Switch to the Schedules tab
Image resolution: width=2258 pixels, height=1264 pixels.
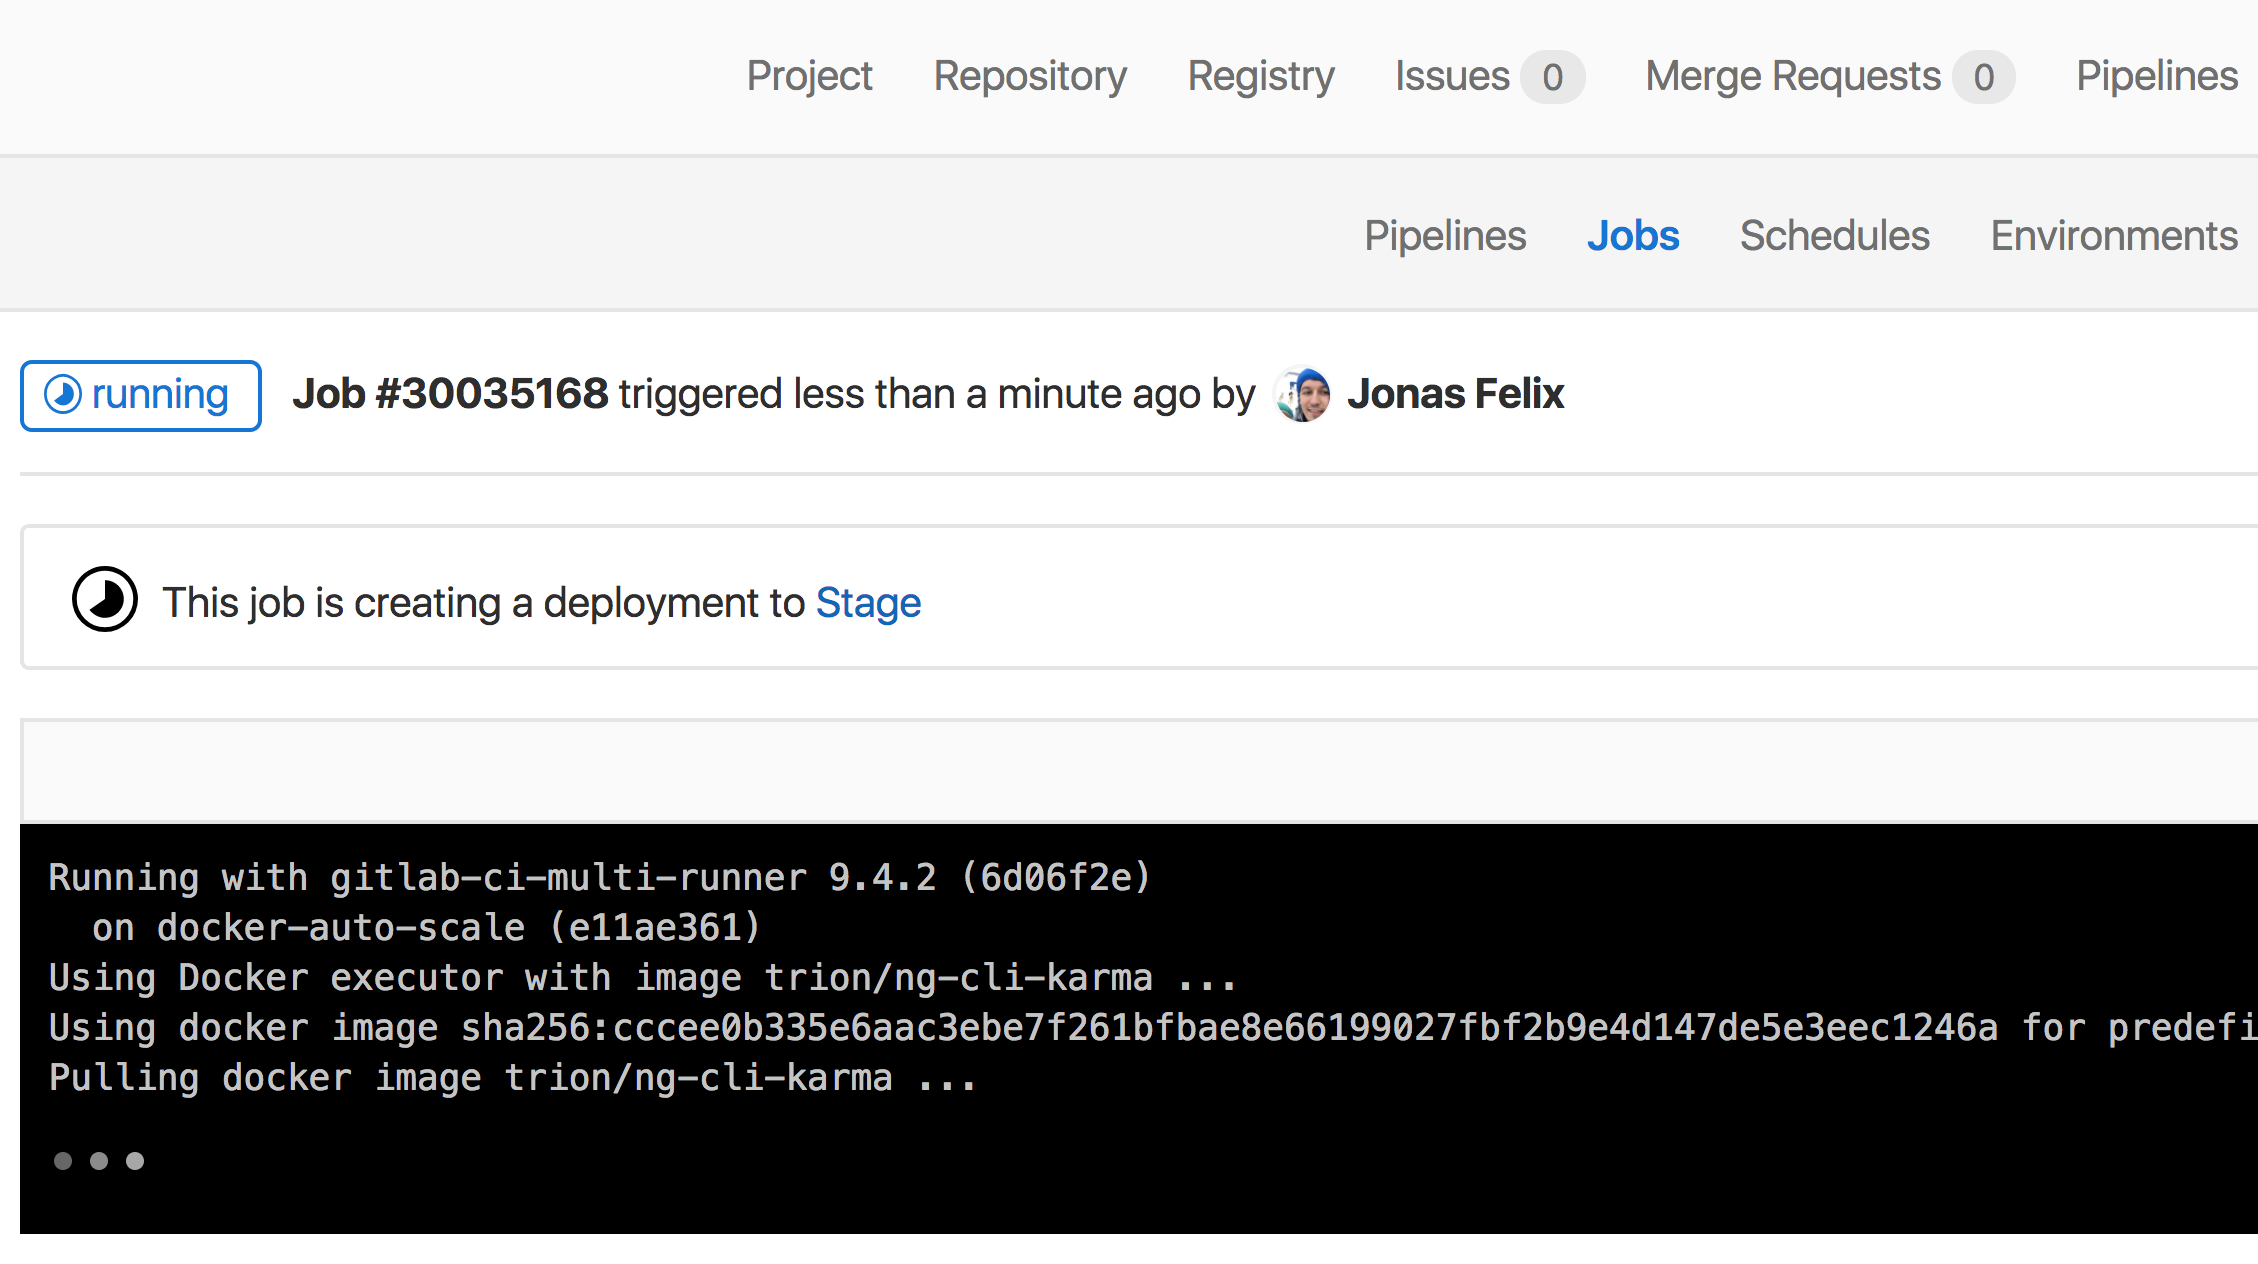(x=1834, y=236)
